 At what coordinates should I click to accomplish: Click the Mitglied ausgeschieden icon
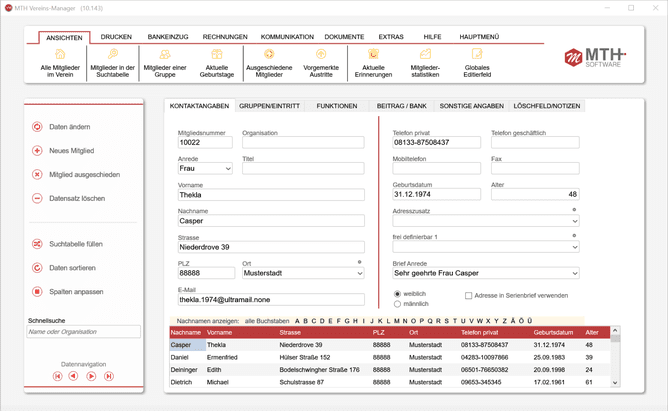tap(37, 174)
